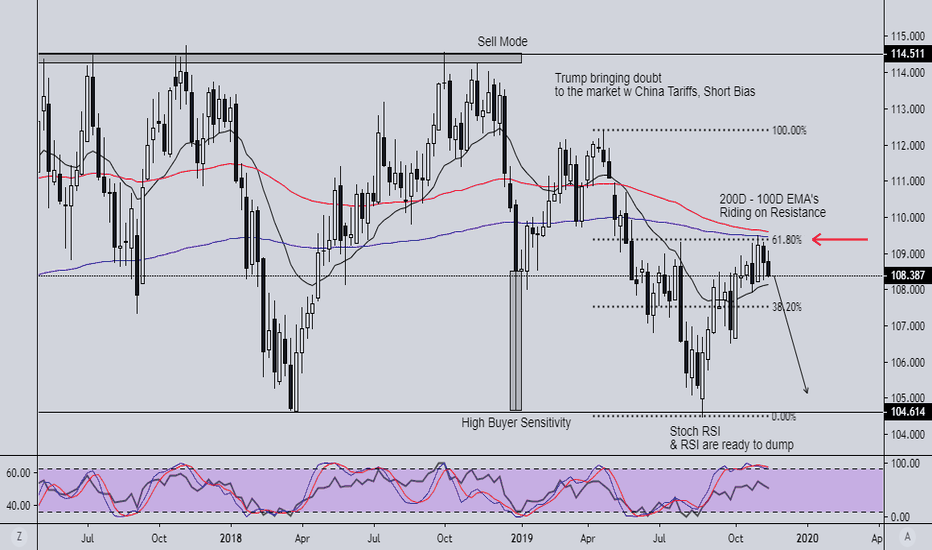Toggle the A auto-scale button
Image resolution: width=932 pixels, height=550 pixels.
[x=907, y=537]
